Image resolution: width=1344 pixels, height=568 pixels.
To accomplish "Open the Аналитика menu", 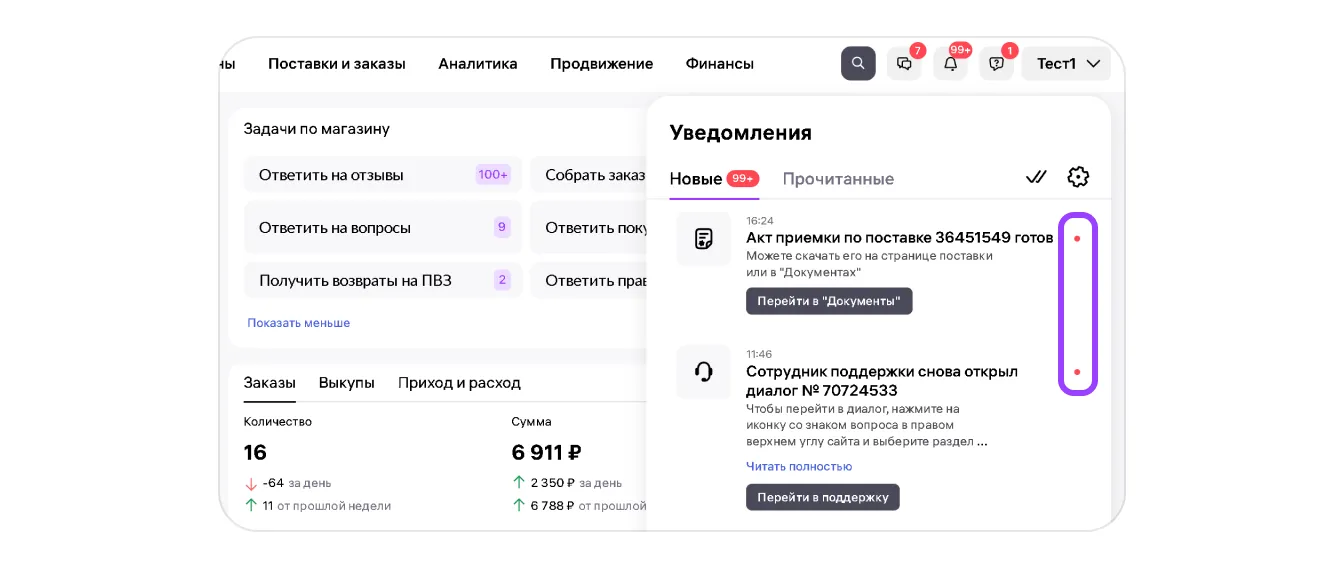I will (477, 64).
